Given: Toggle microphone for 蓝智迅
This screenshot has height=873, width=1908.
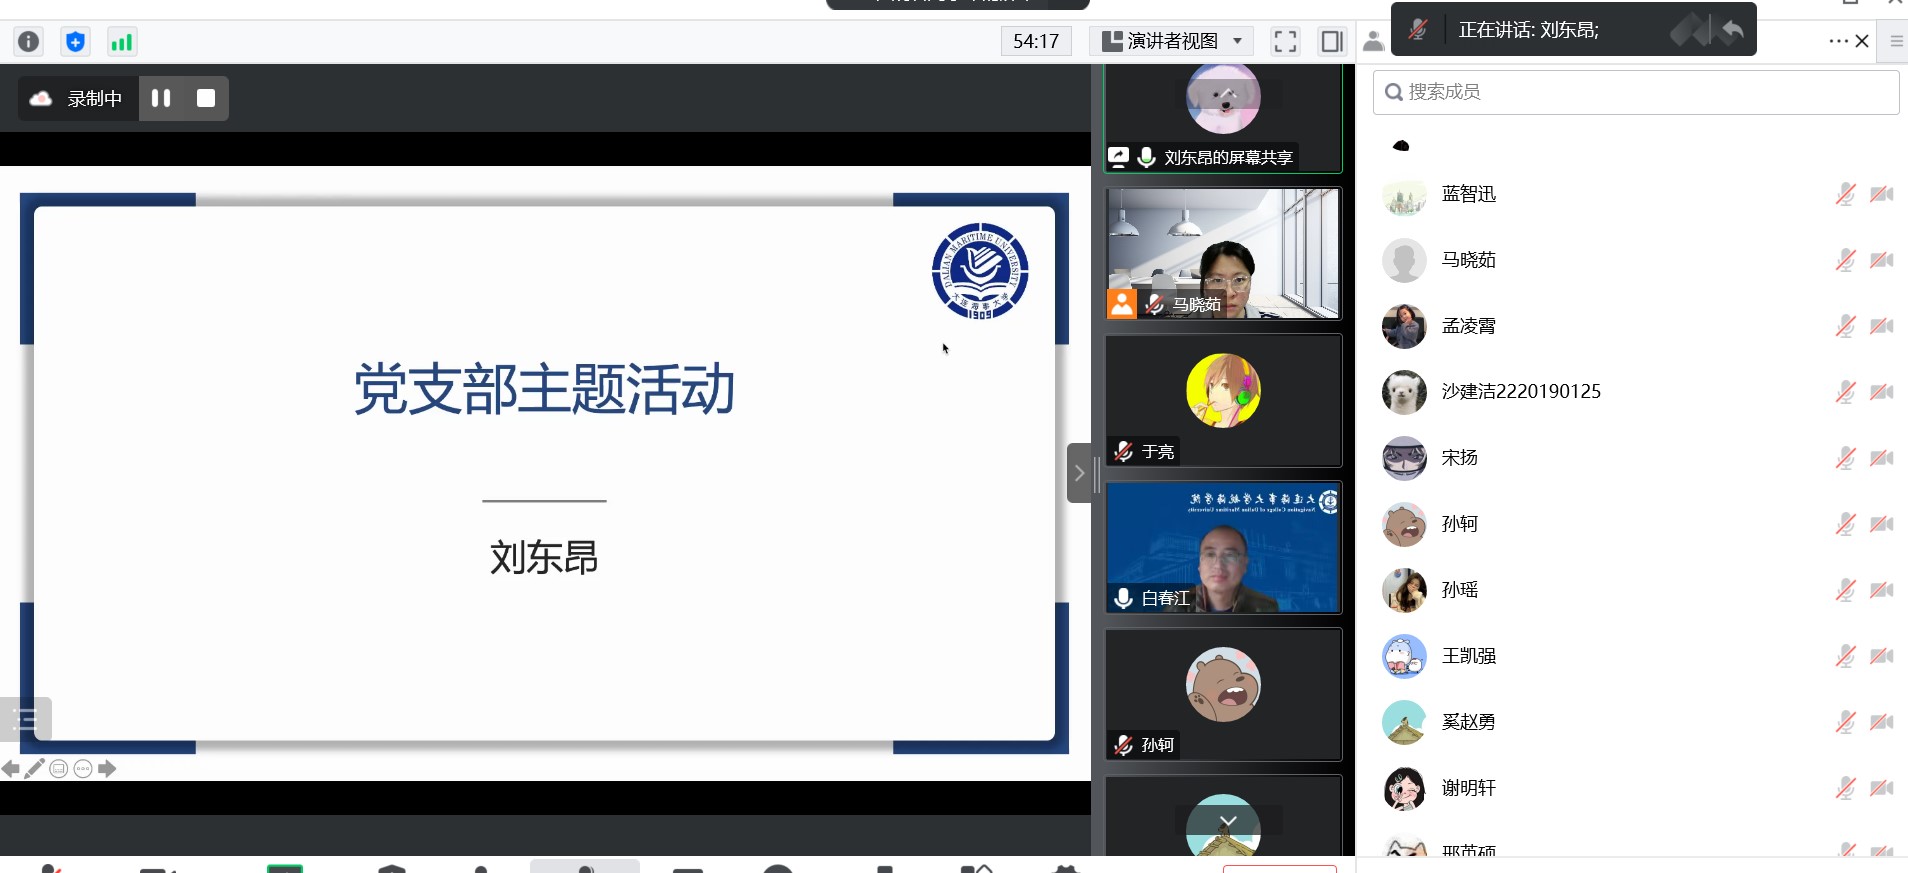Looking at the screenshot, I should click(x=1845, y=194).
